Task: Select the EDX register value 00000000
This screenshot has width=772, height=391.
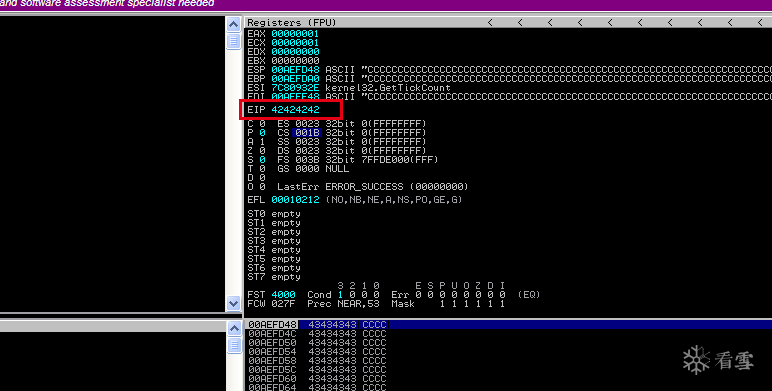Action: (x=295, y=52)
